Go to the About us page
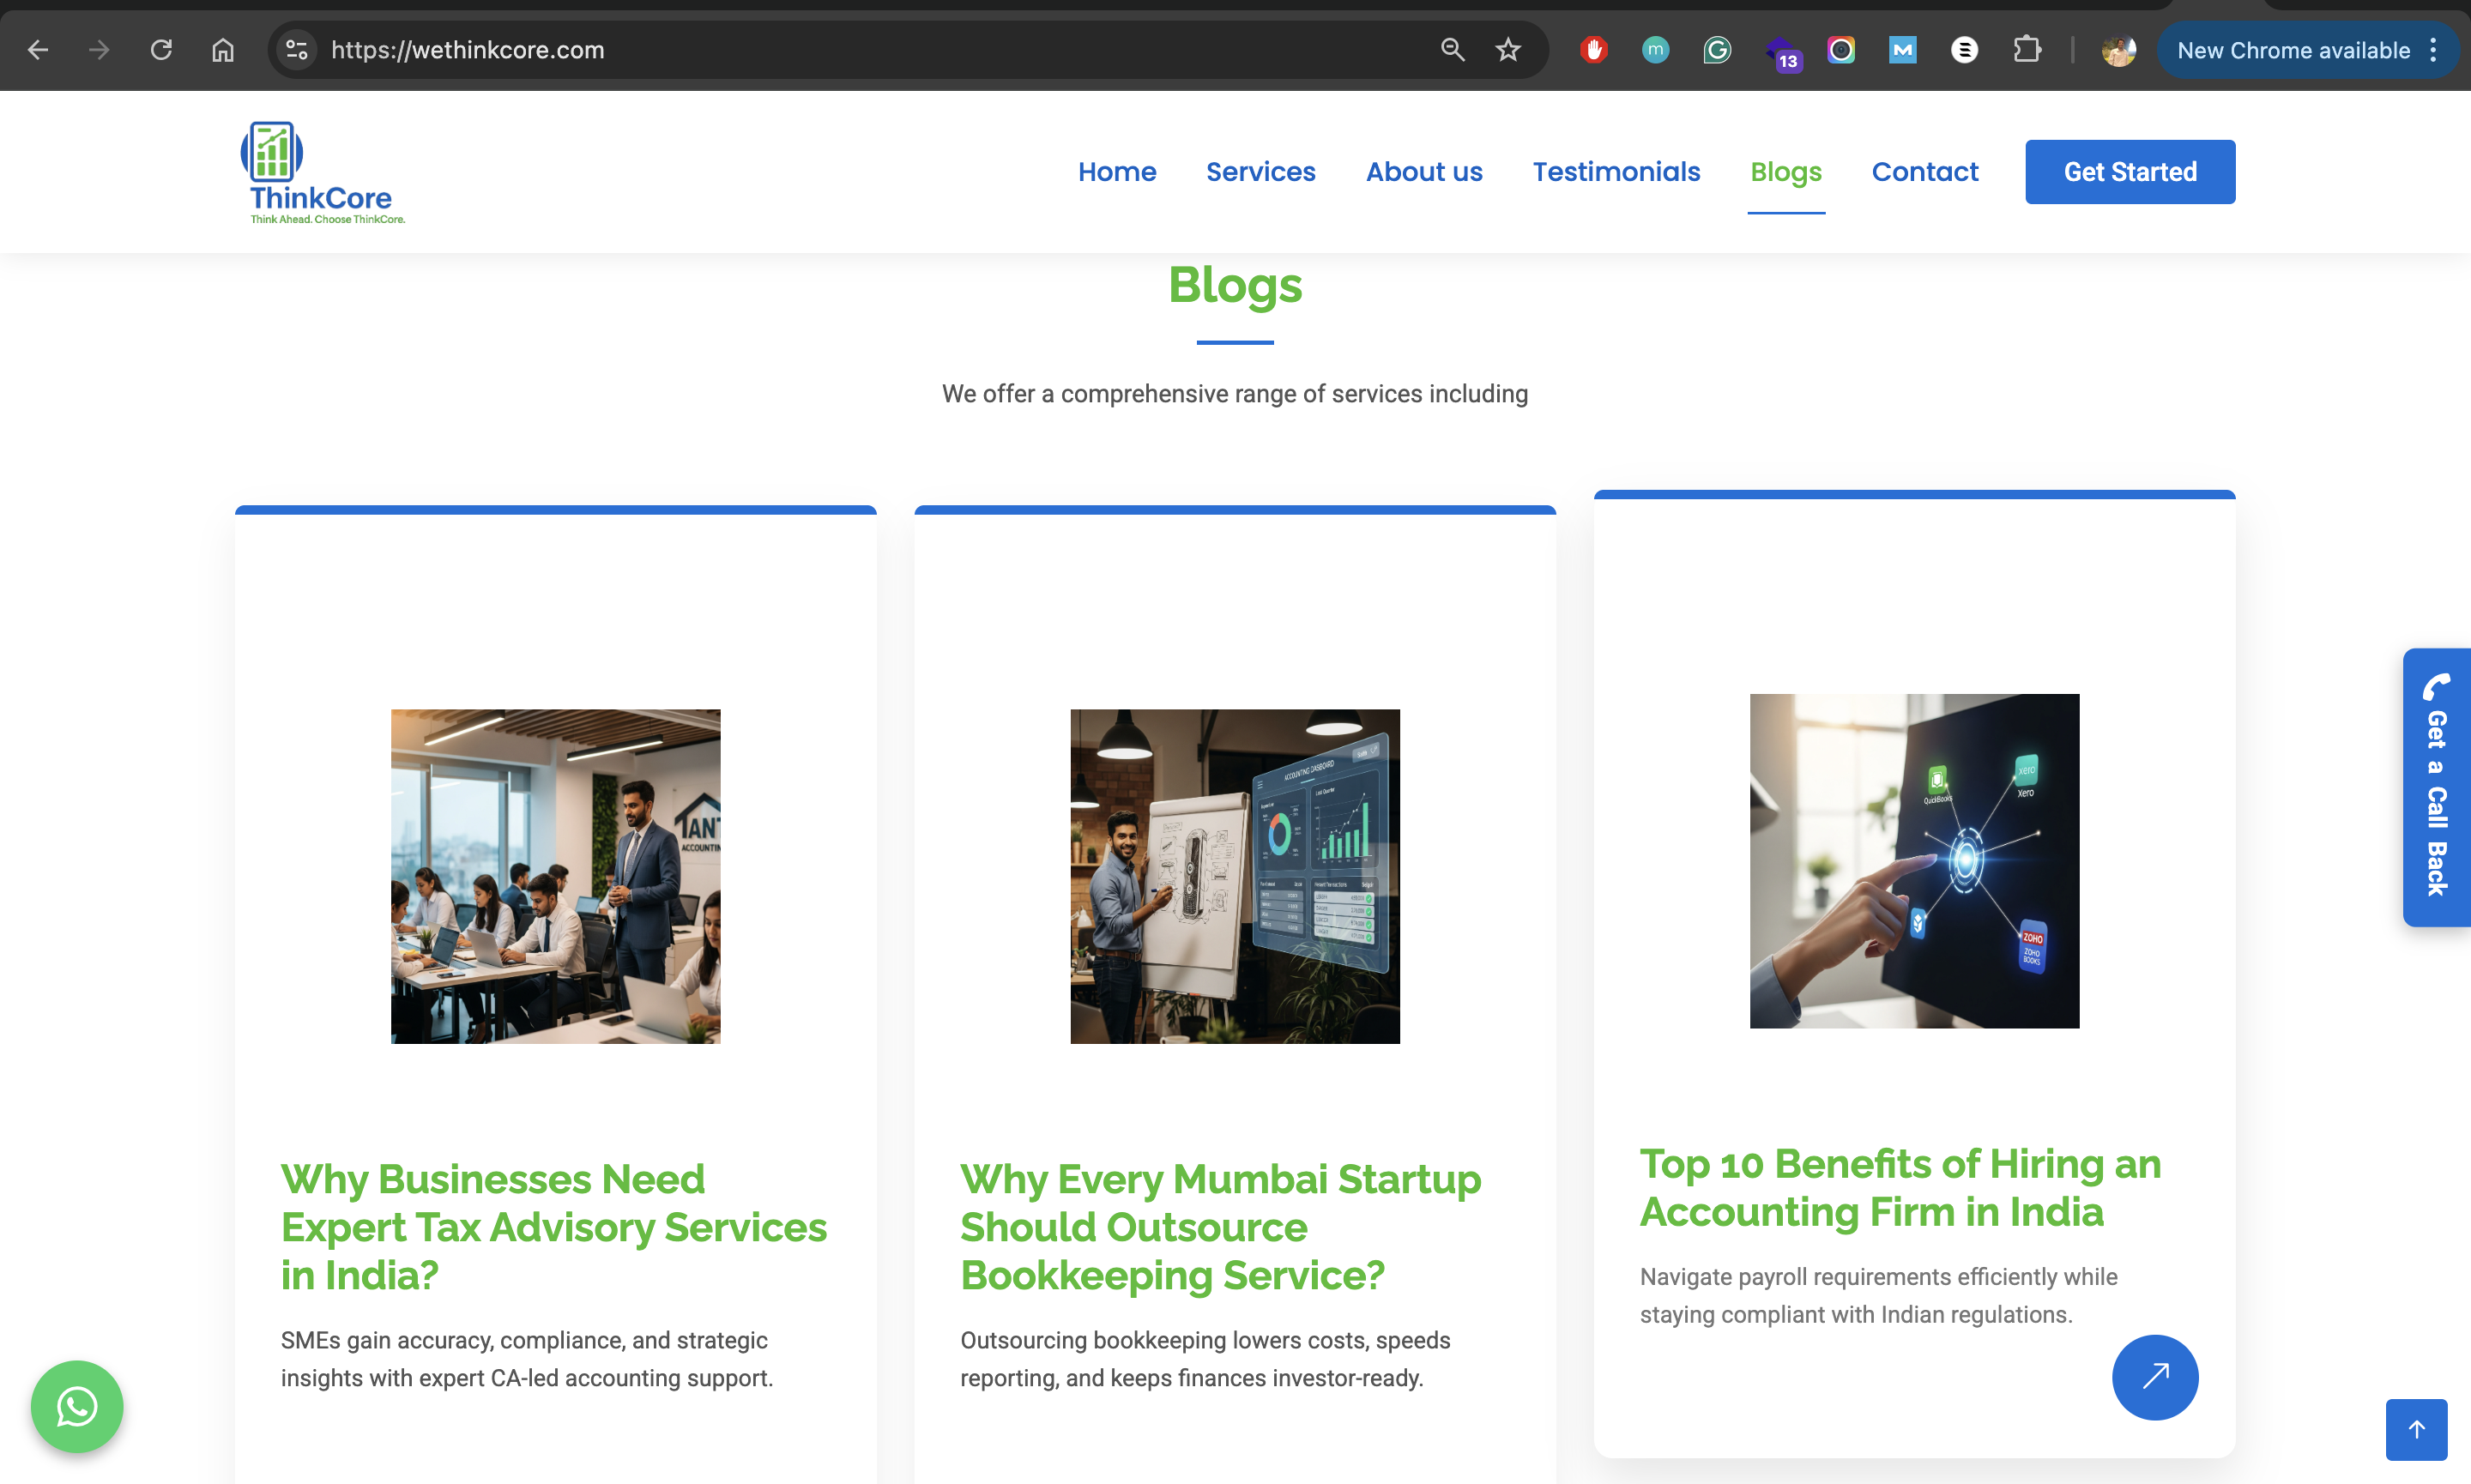Screen dimensions: 2471x1484 [1424, 172]
